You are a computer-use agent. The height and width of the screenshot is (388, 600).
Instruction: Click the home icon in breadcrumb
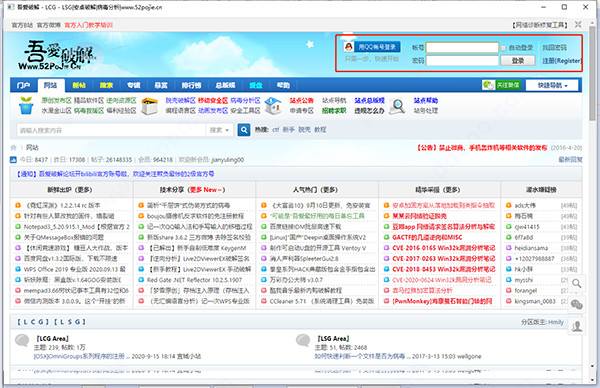click(x=13, y=147)
